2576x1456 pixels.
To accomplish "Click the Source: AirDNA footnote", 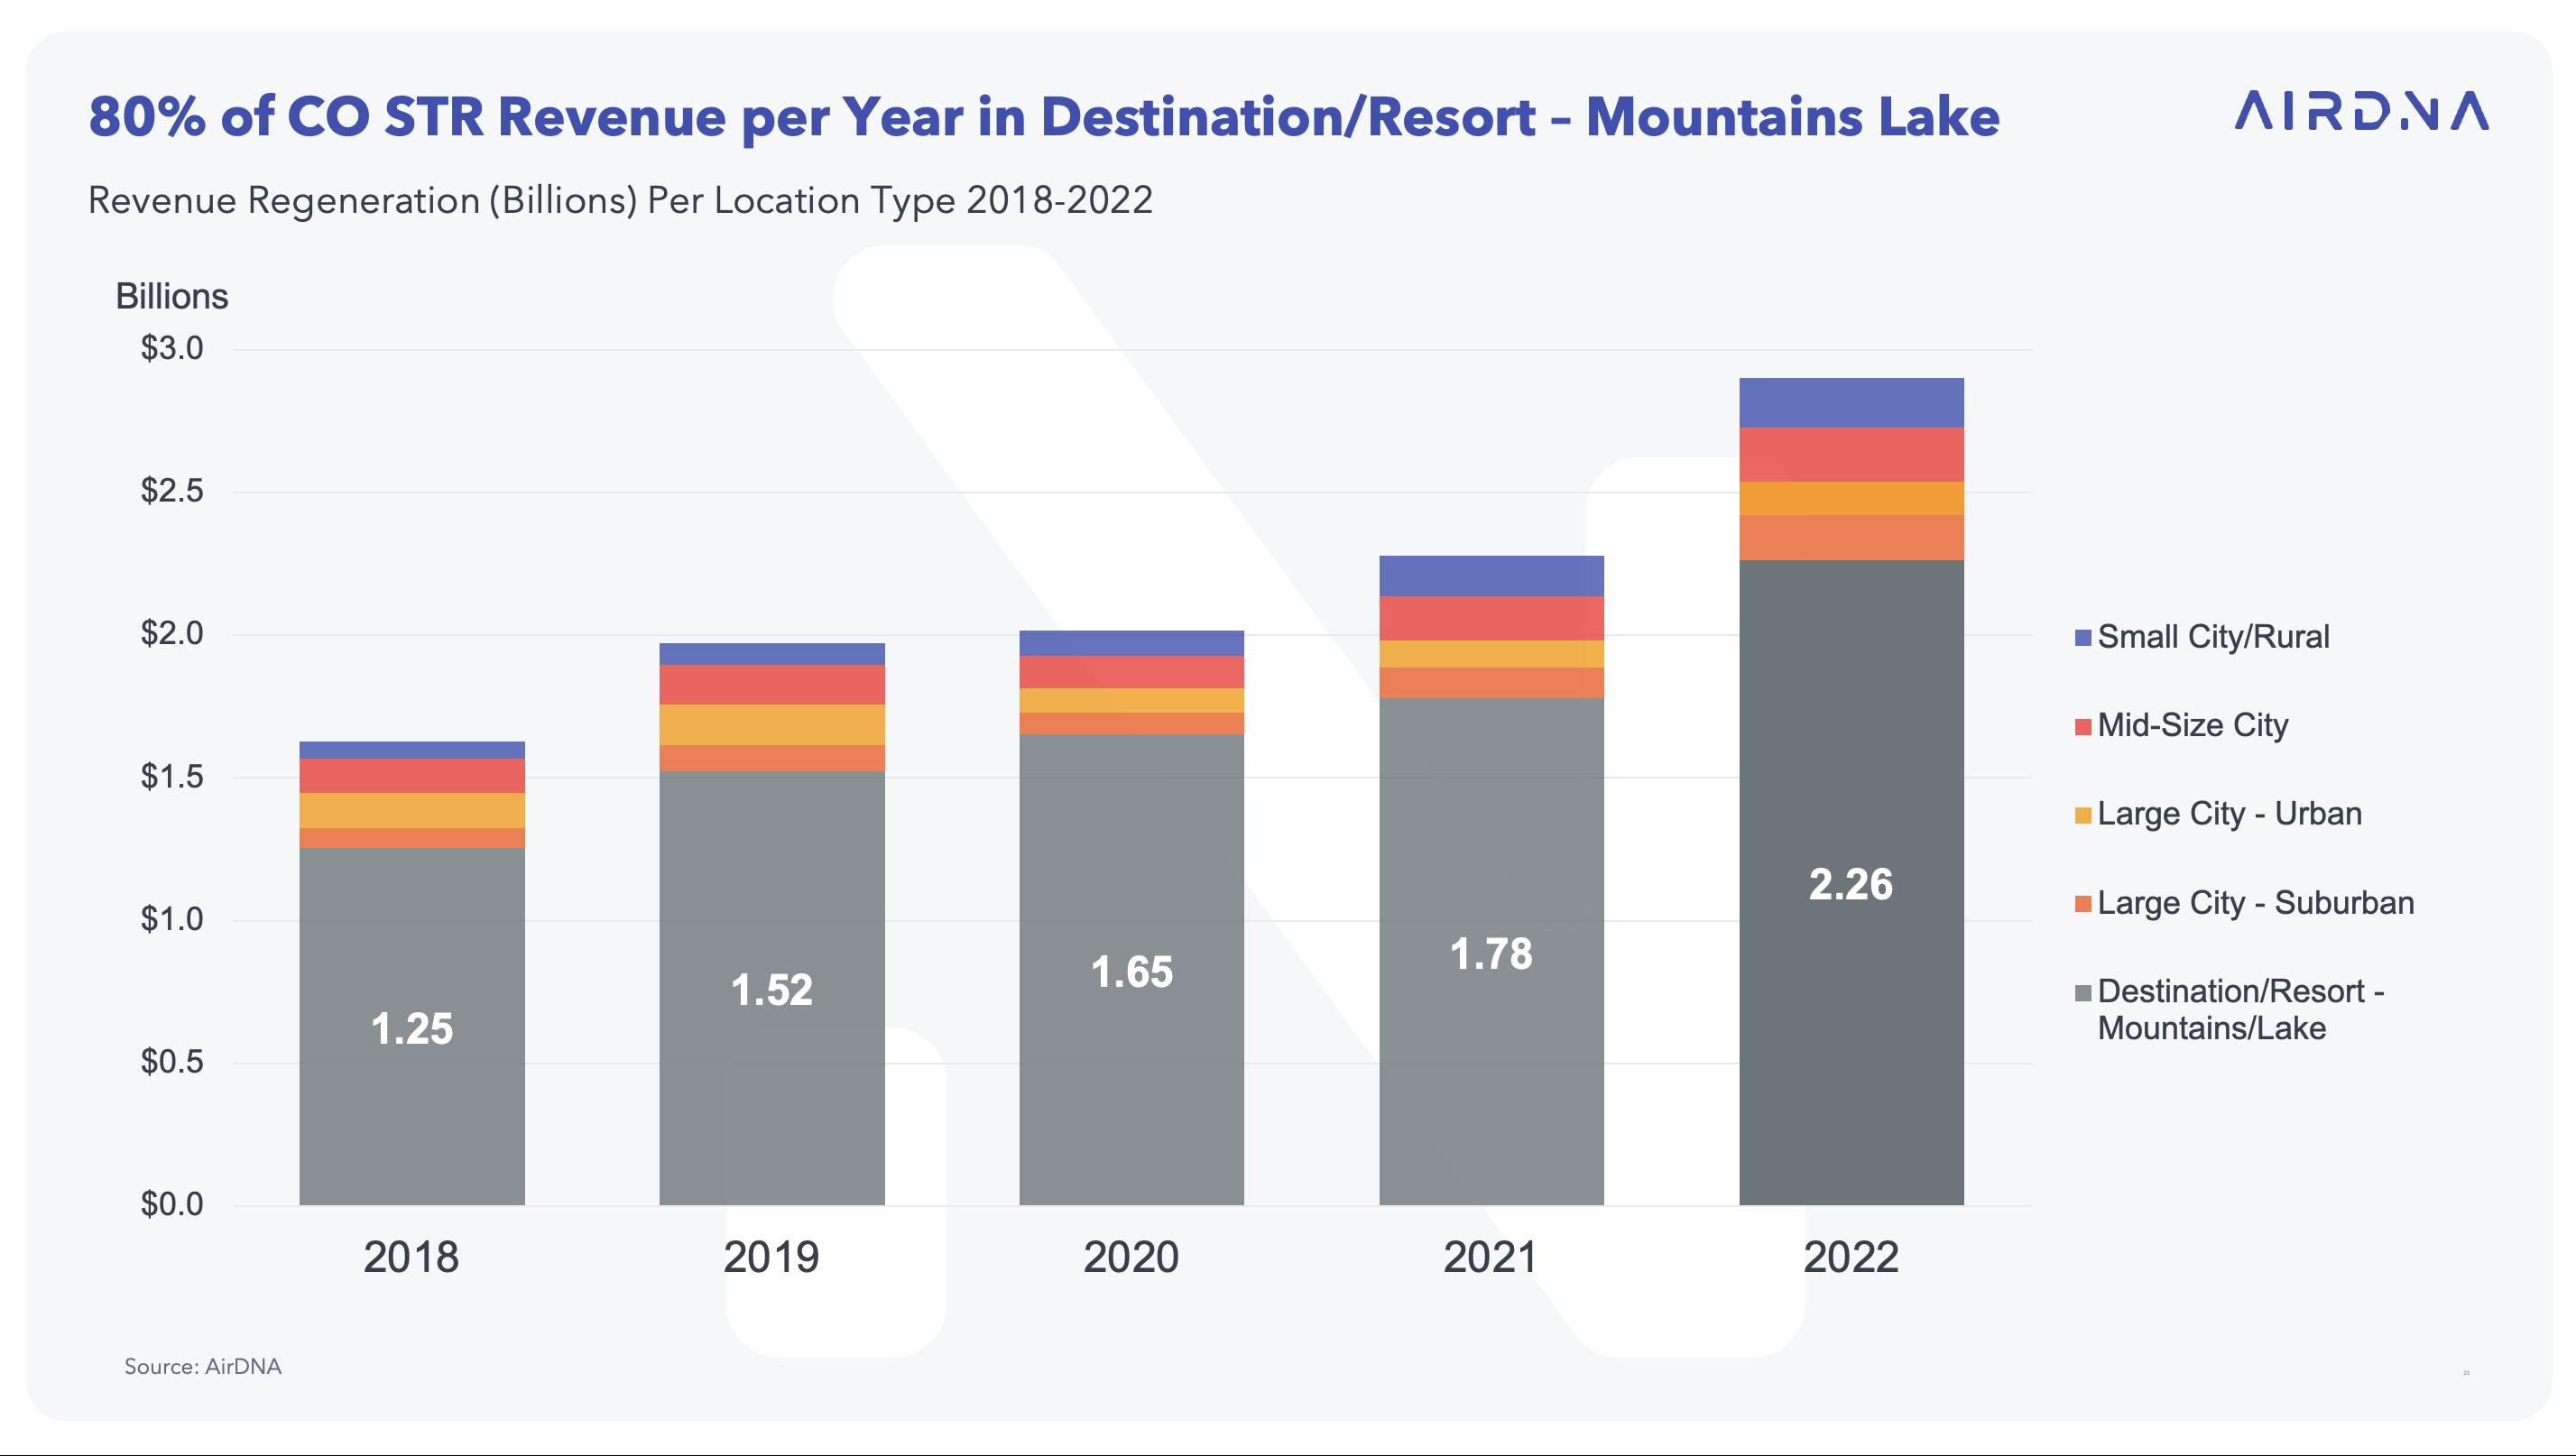I will (x=203, y=1366).
